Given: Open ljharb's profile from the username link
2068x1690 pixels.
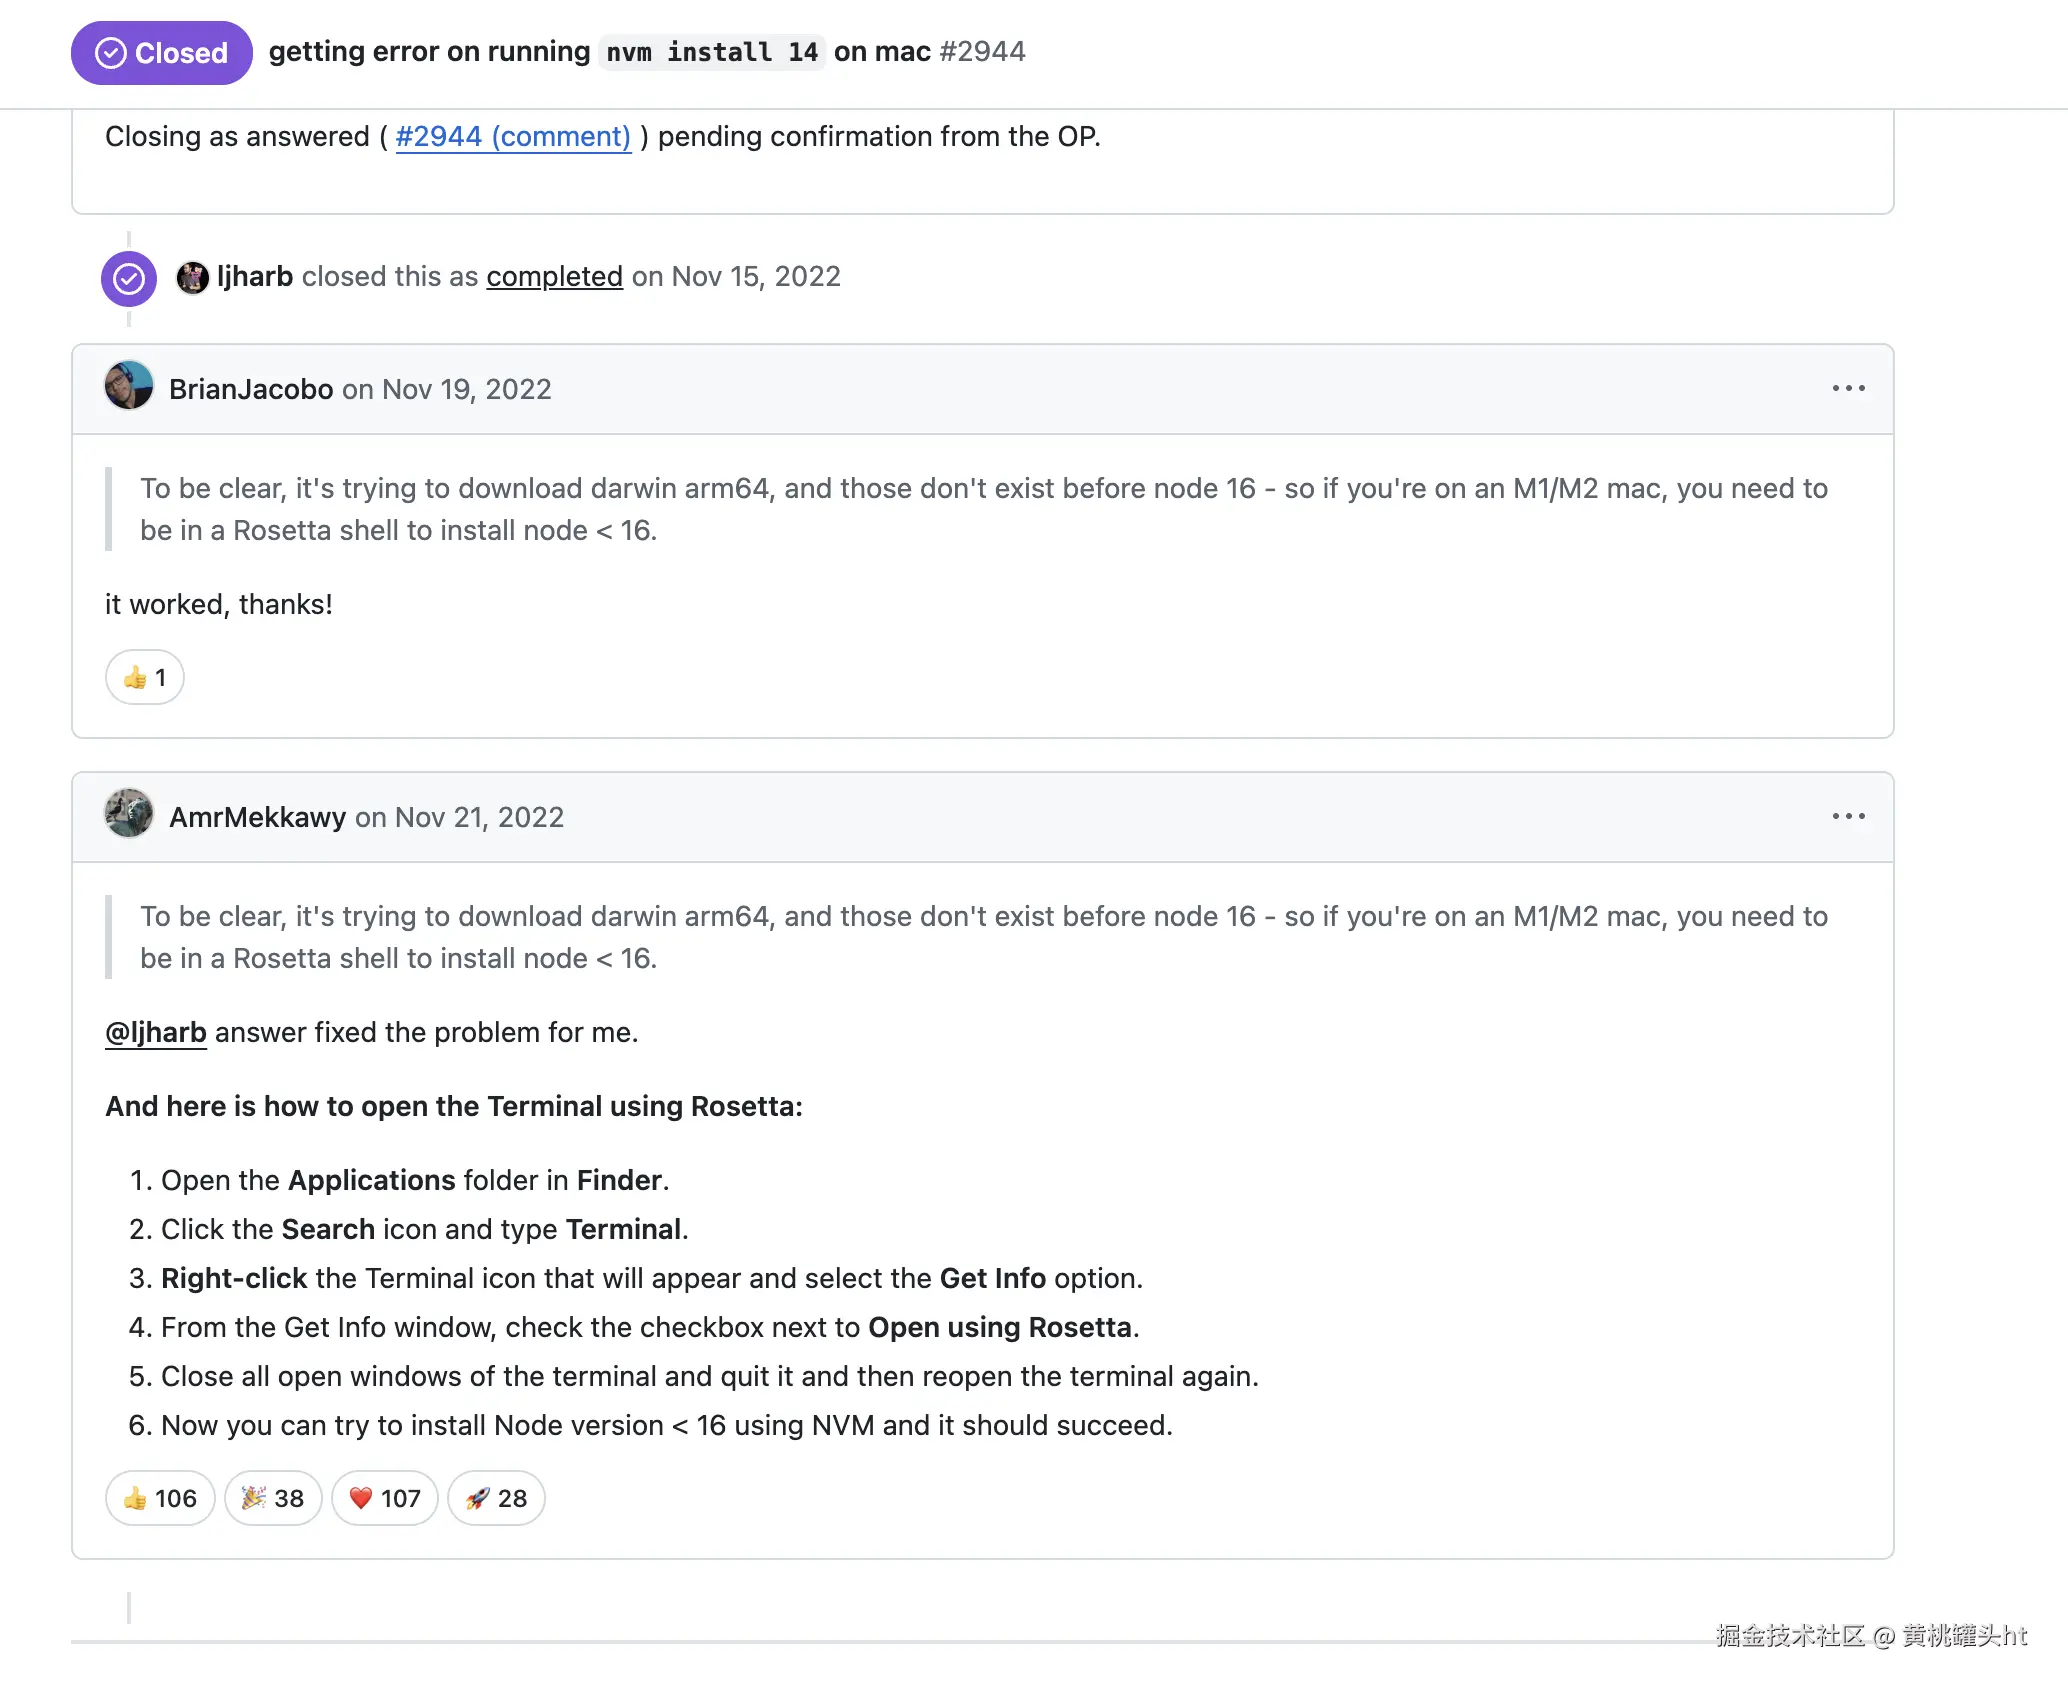Looking at the screenshot, I should pos(255,276).
